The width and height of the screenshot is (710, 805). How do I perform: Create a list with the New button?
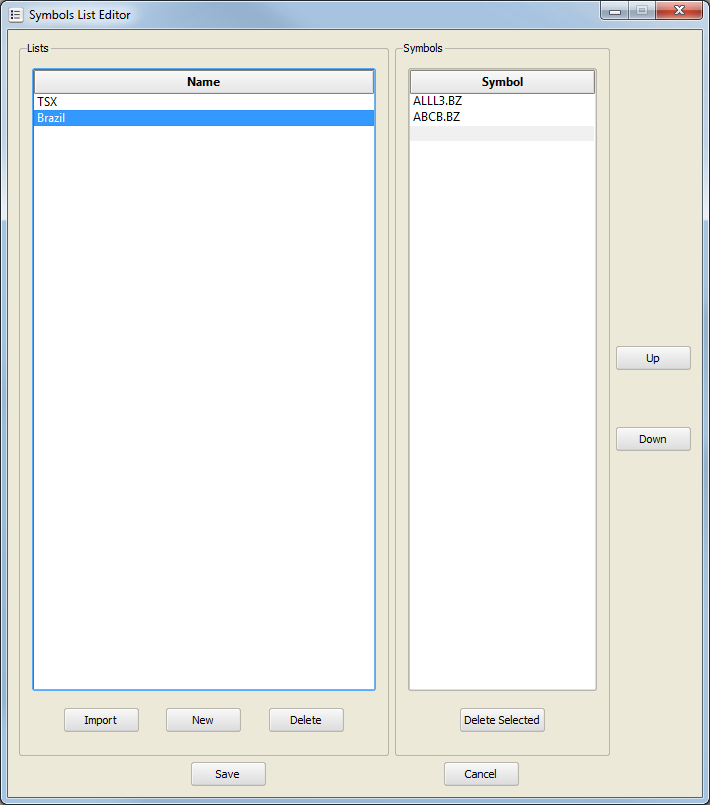click(203, 720)
